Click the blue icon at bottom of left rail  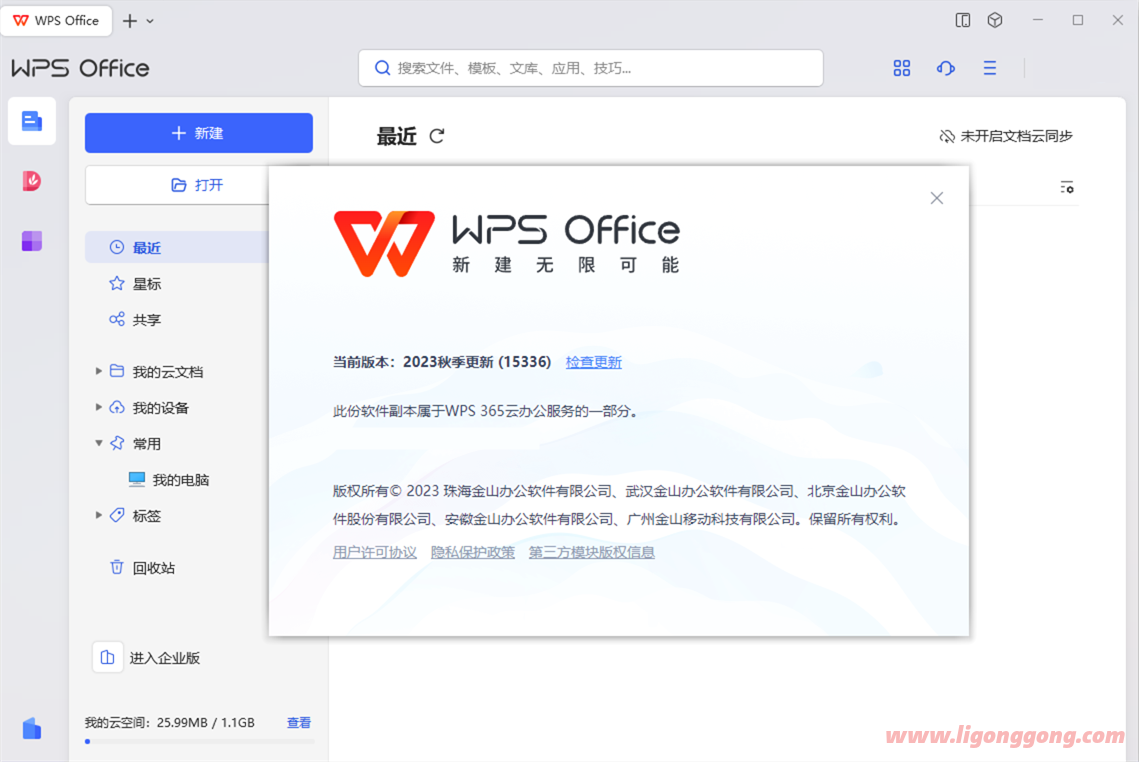coord(31,728)
